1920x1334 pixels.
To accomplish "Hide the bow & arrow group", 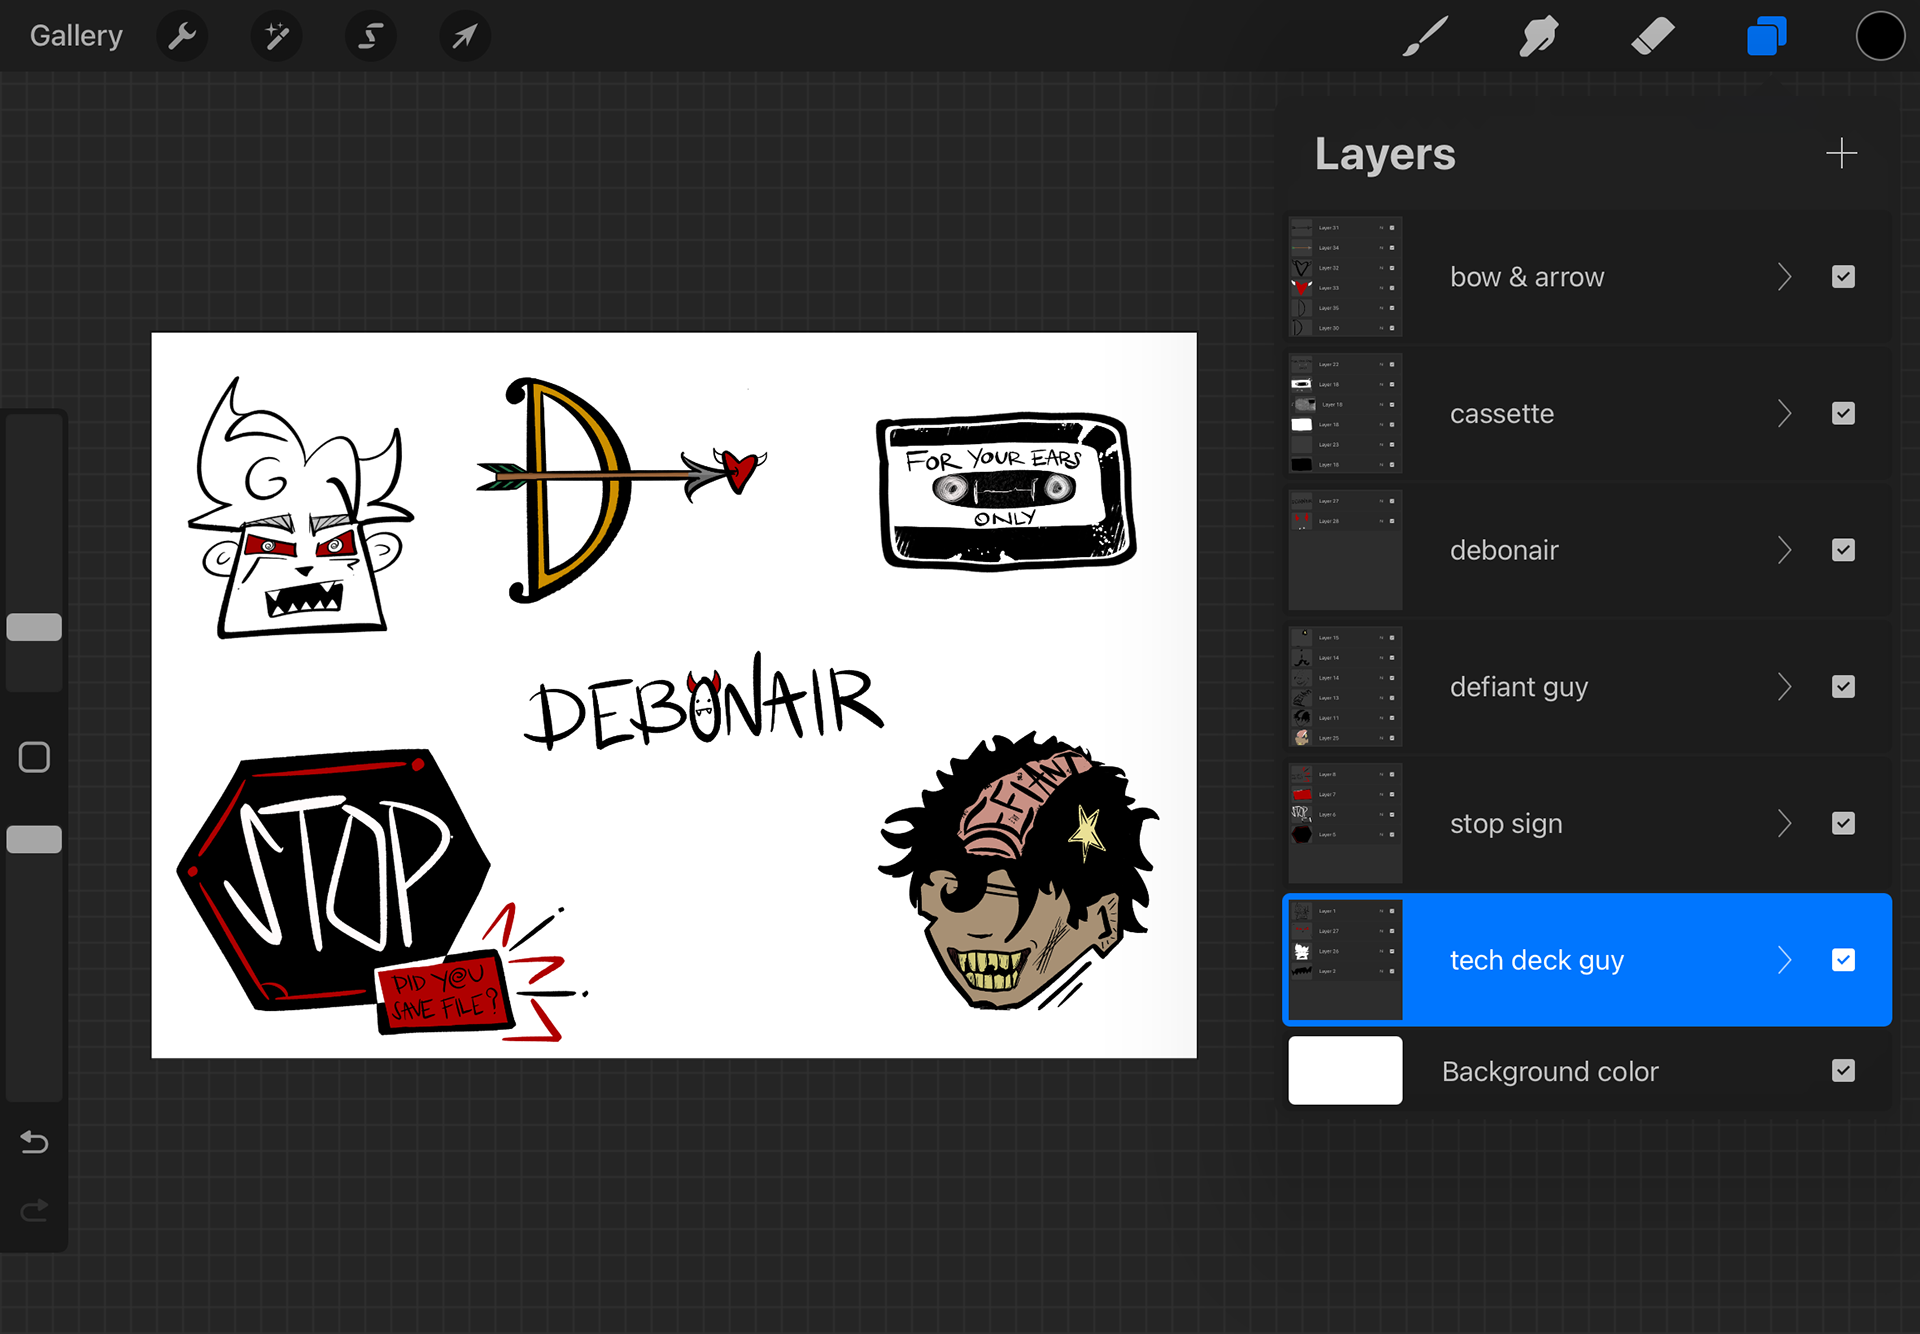I will pyautogui.click(x=1843, y=277).
